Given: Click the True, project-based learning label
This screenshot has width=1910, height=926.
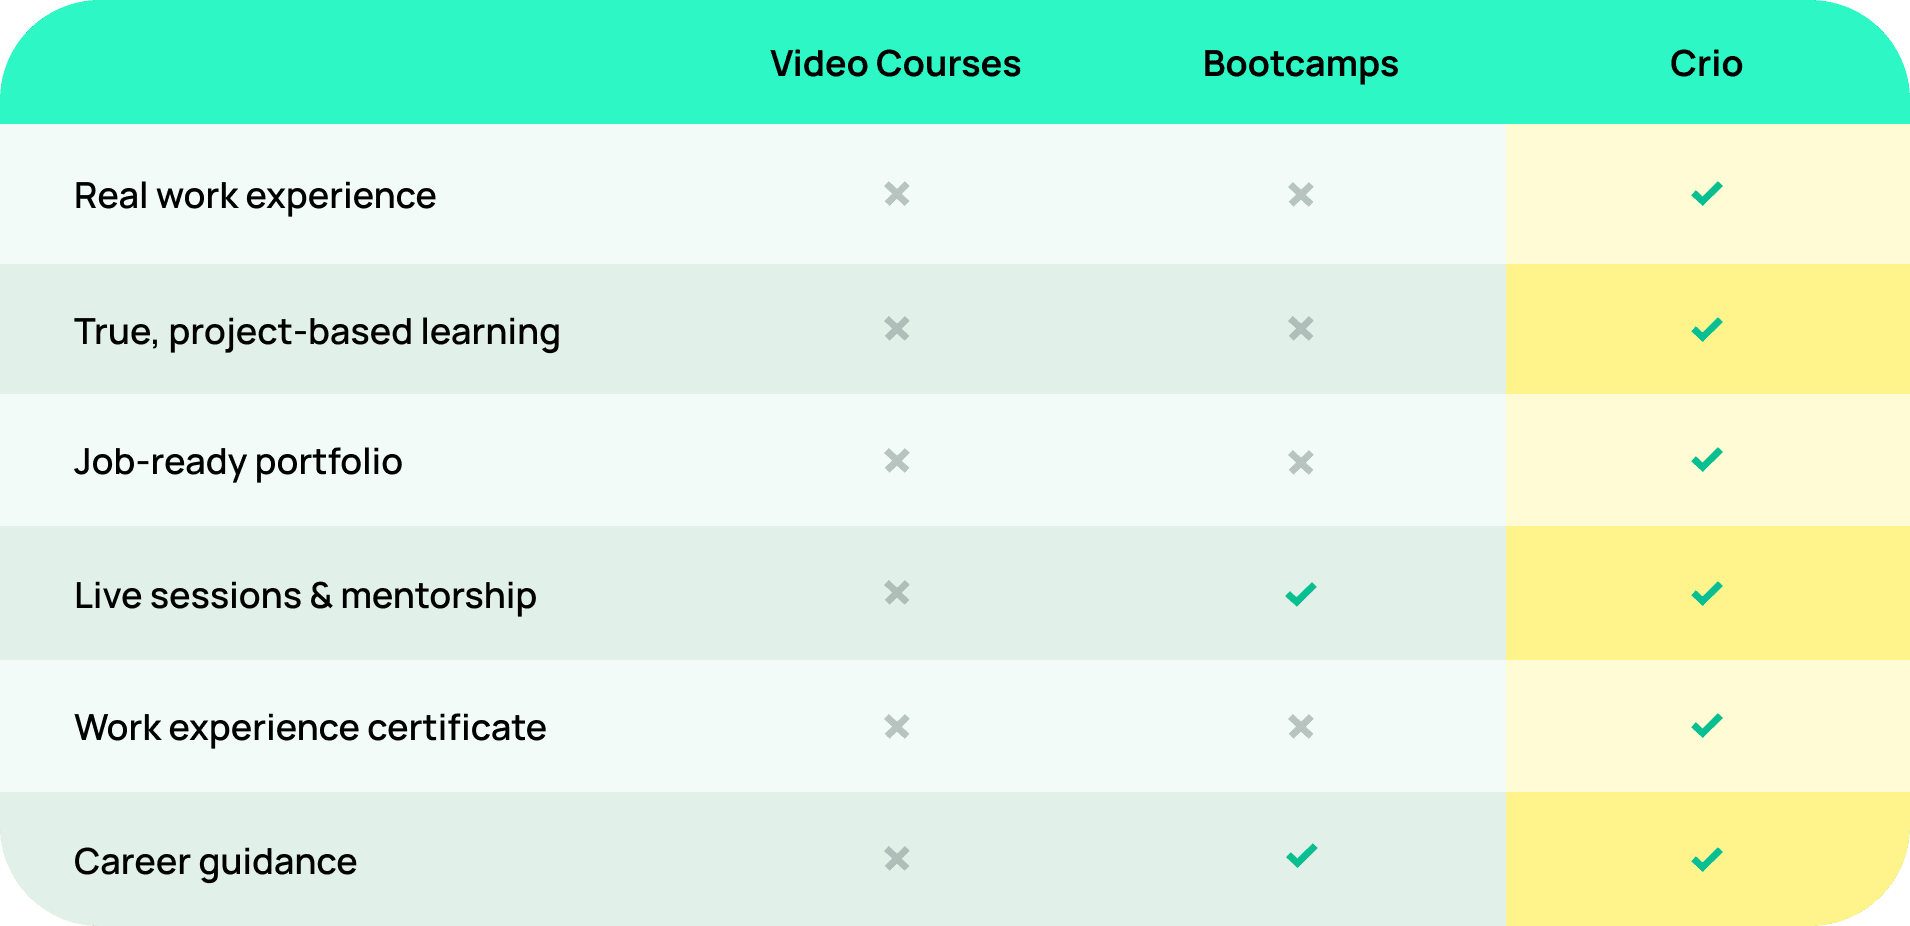Looking at the screenshot, I should [x=317, y=333].
